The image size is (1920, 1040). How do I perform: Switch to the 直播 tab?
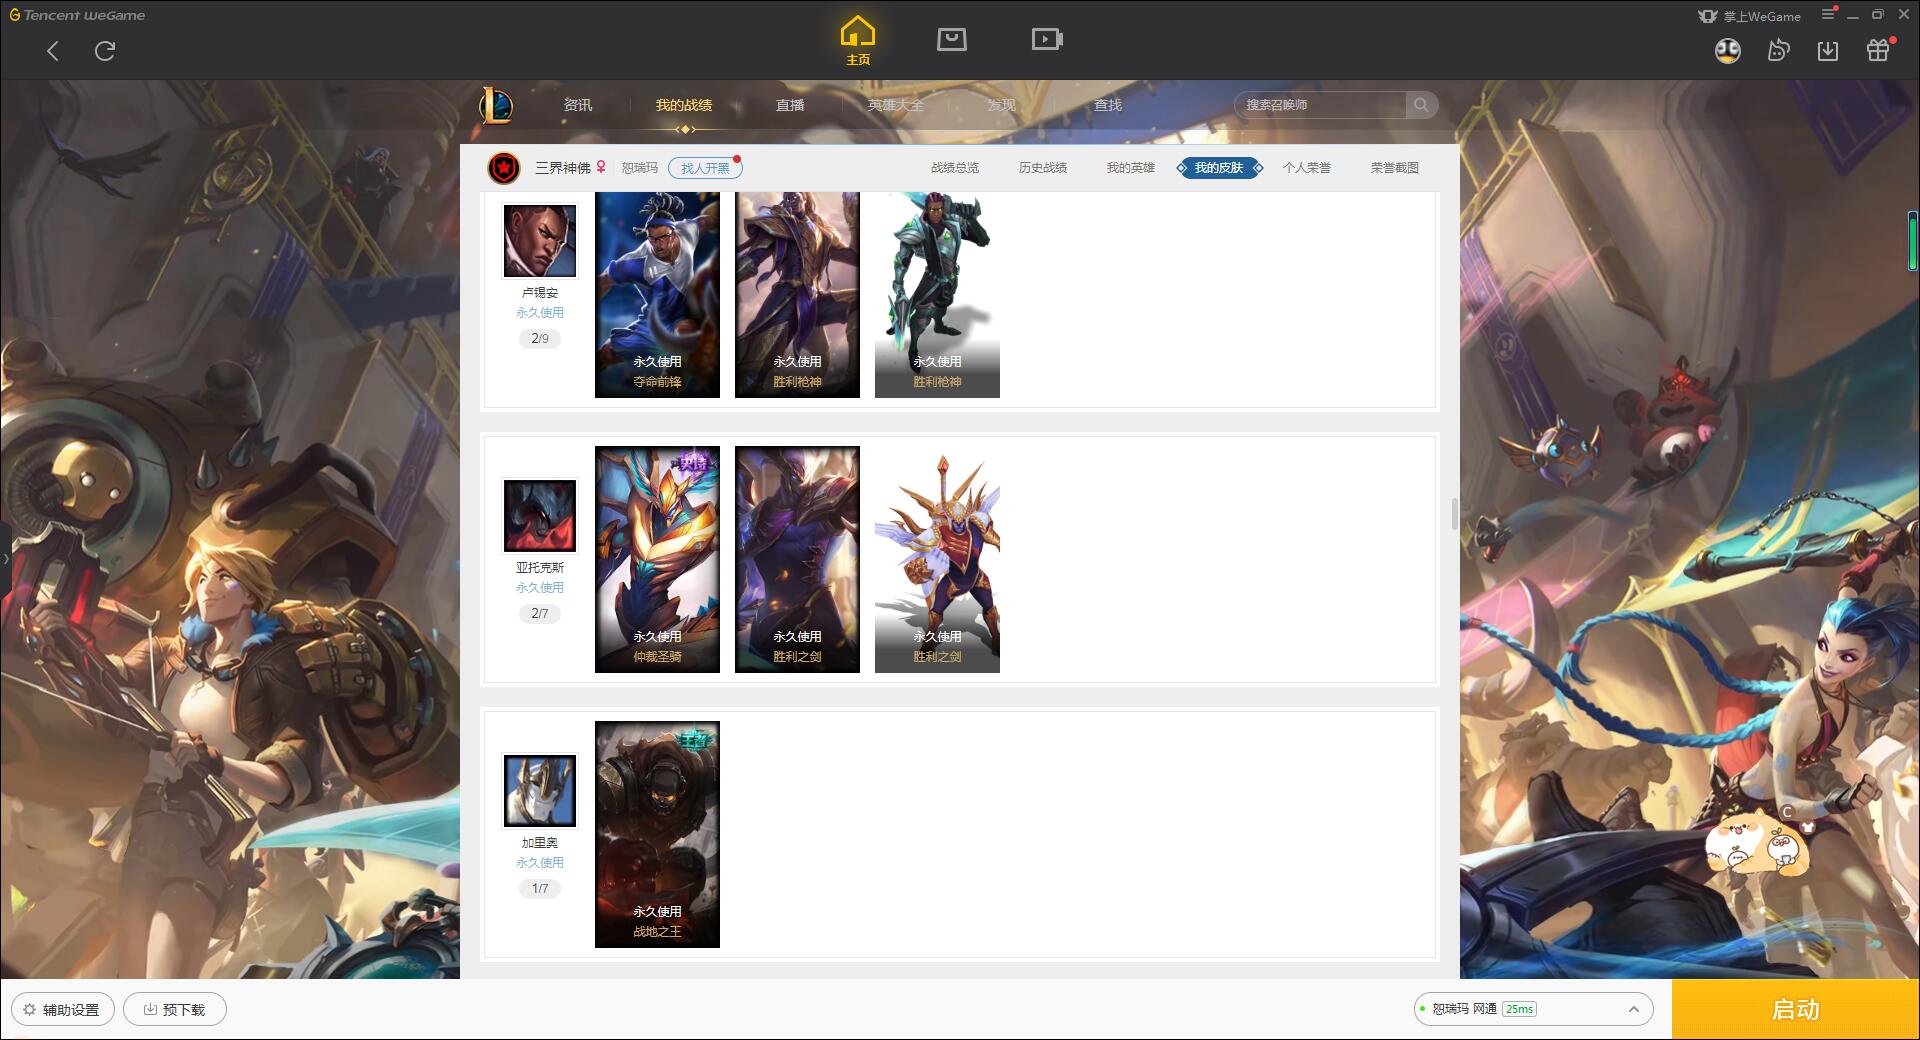pyautogui.click(x=790, y=105)
